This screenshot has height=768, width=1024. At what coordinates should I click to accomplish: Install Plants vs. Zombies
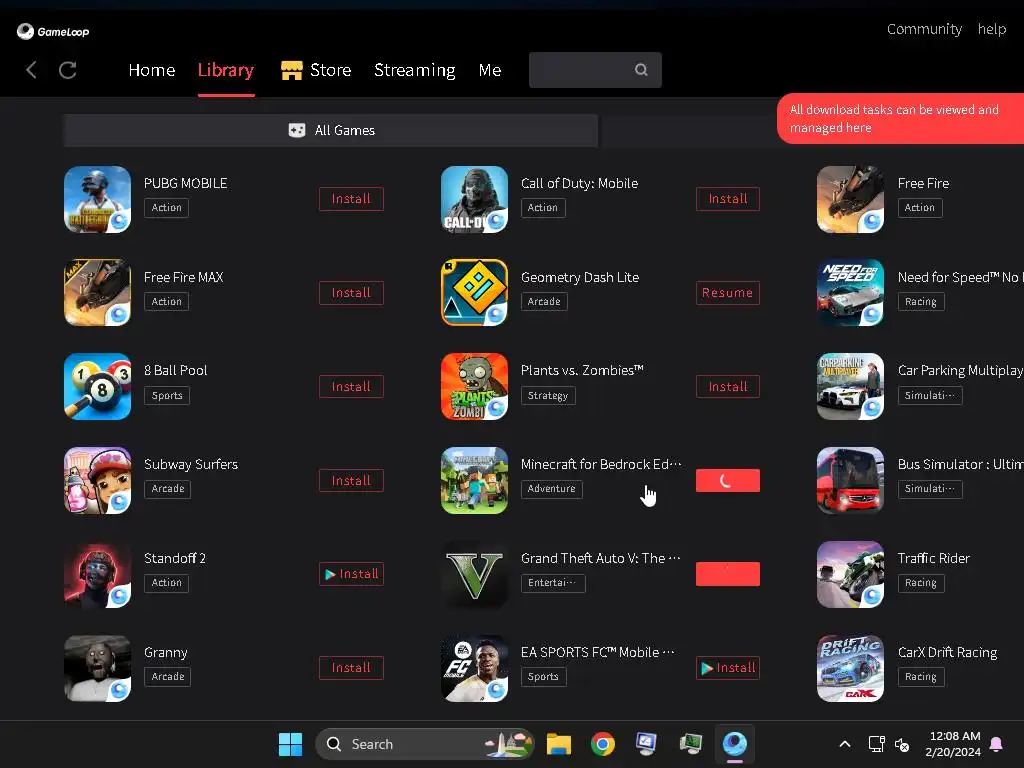pos(728,387)
